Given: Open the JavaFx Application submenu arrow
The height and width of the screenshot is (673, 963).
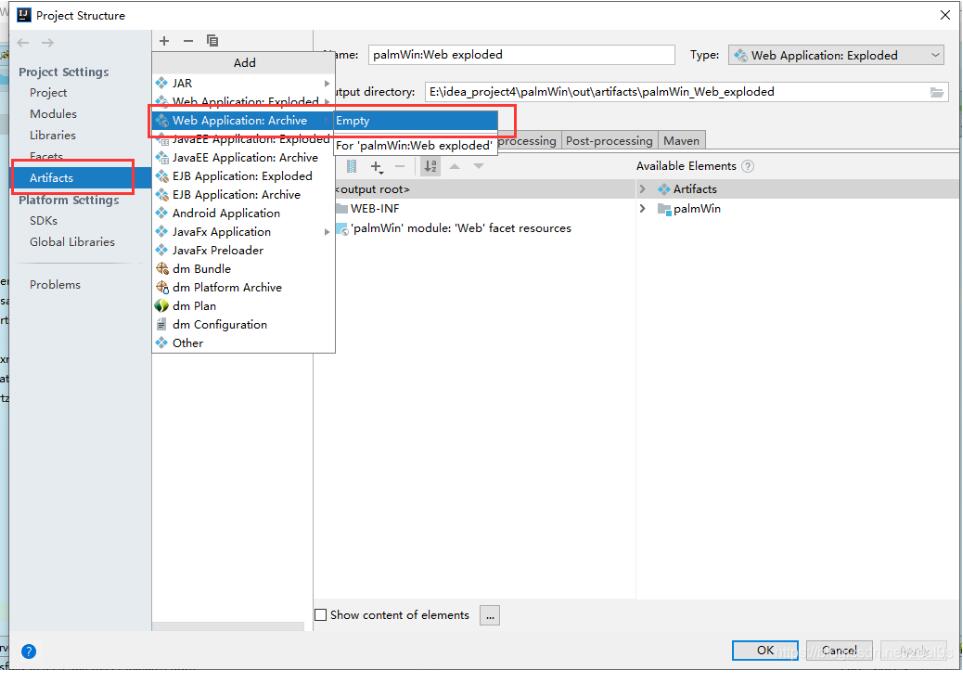Looking at the screenshot, I should point(327,232).
